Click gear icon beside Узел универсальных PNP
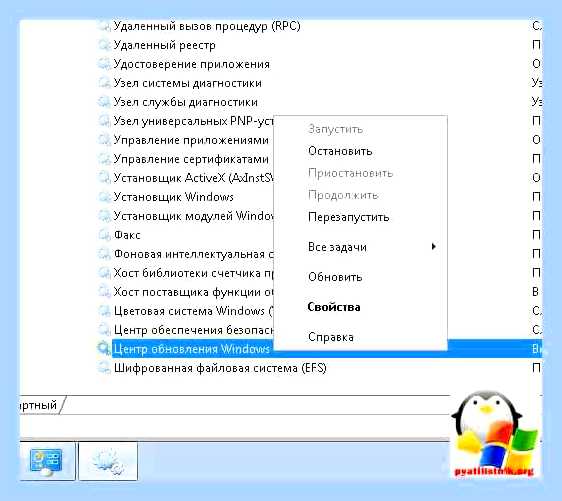Image resolution: width=562 pixels, height=501 pixels. click(x=104, y=121)
